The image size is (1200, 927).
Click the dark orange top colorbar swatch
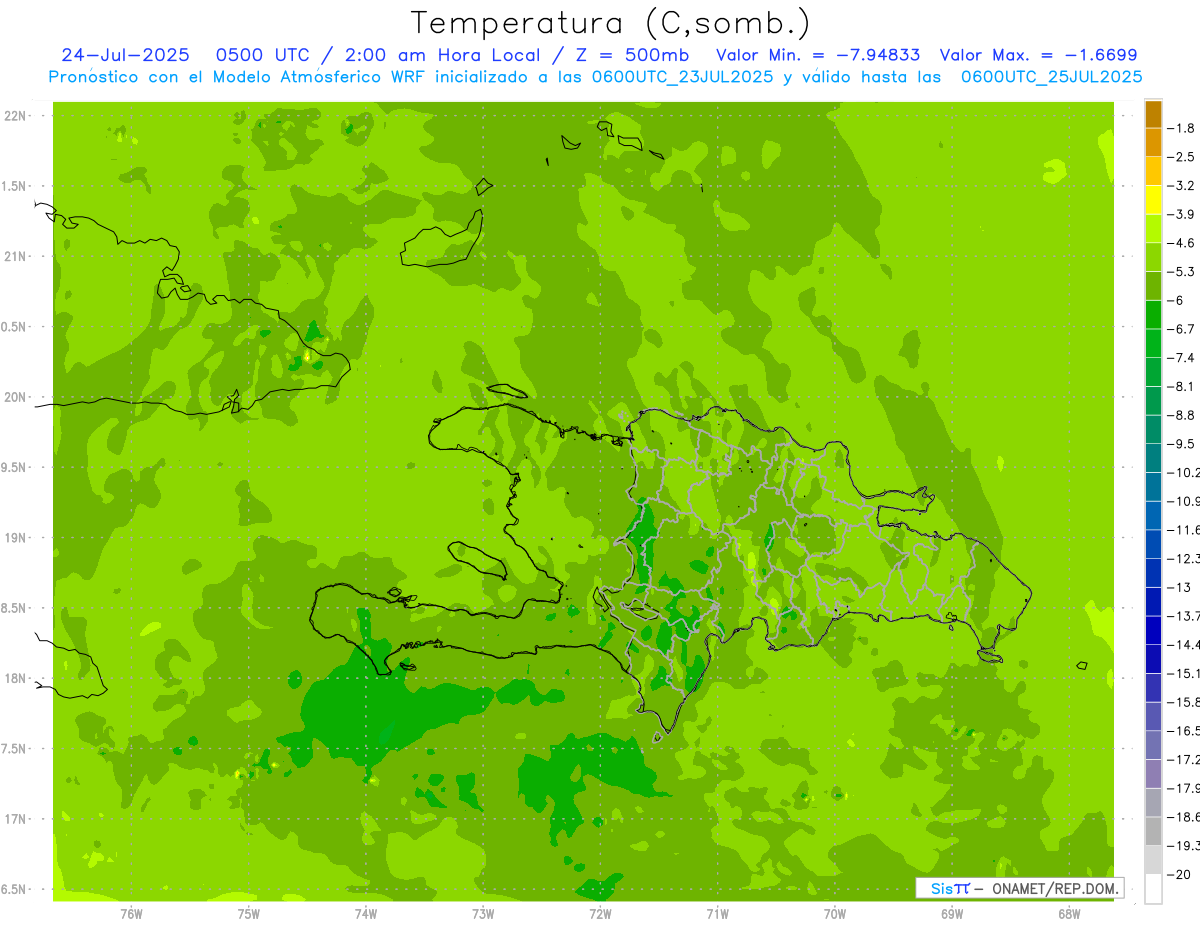coord(1153,113)
